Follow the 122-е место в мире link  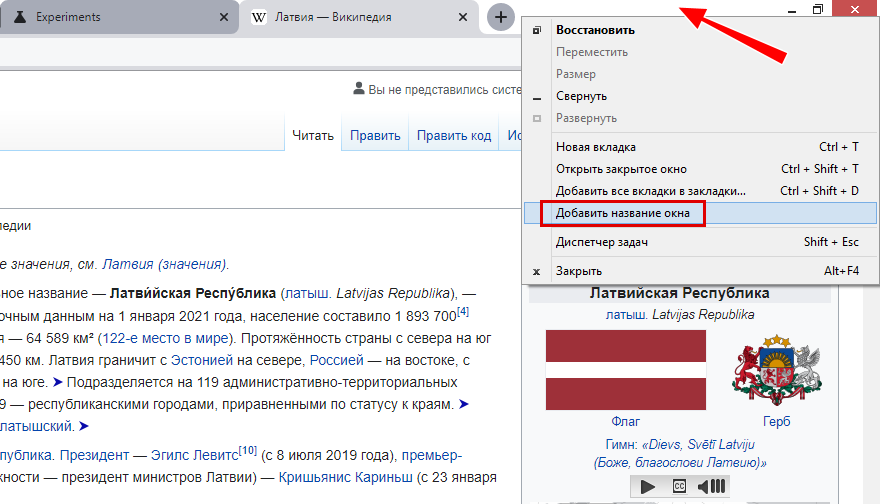pyautogui.click(x=165, y=338)
